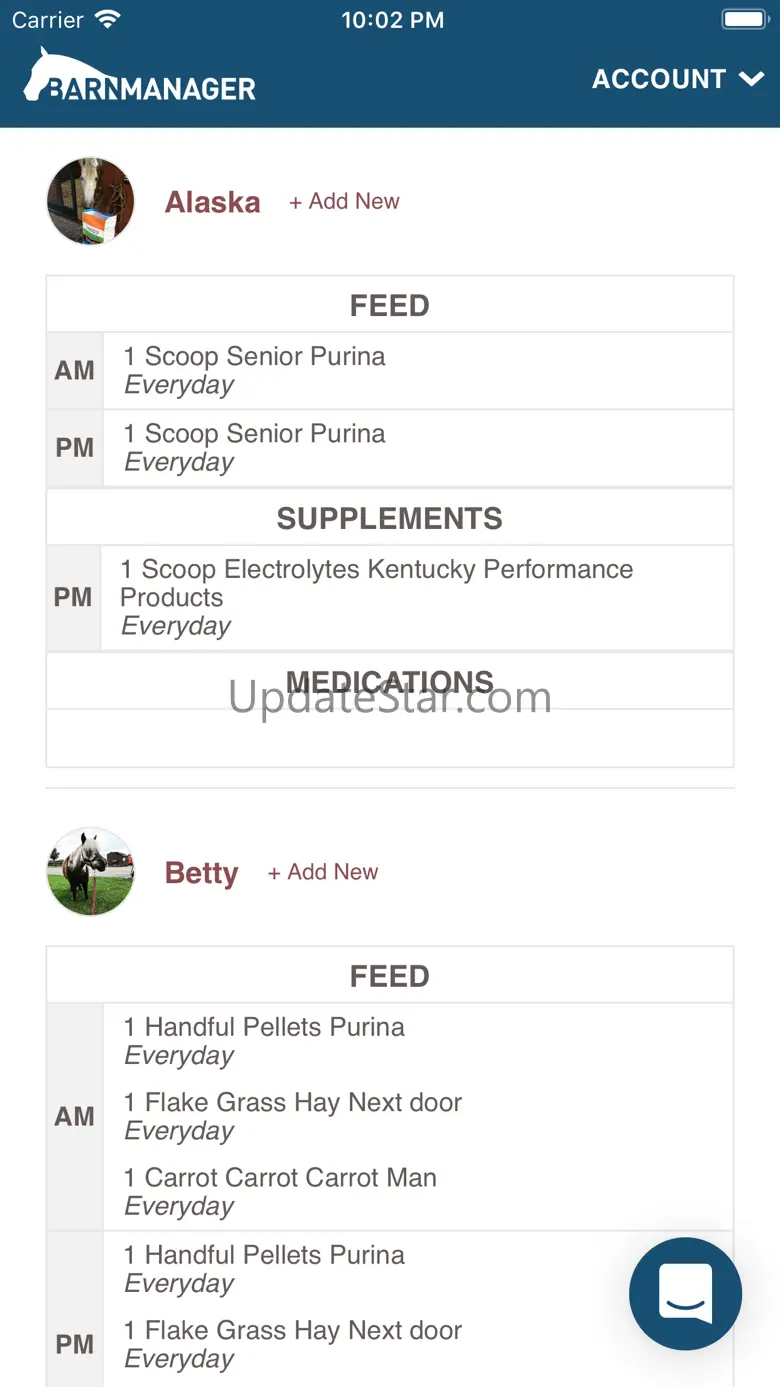Select Betty's AM Flake Grass Hay entry
This screenshot has width=780, height=1387.
tap(293, 1116)
